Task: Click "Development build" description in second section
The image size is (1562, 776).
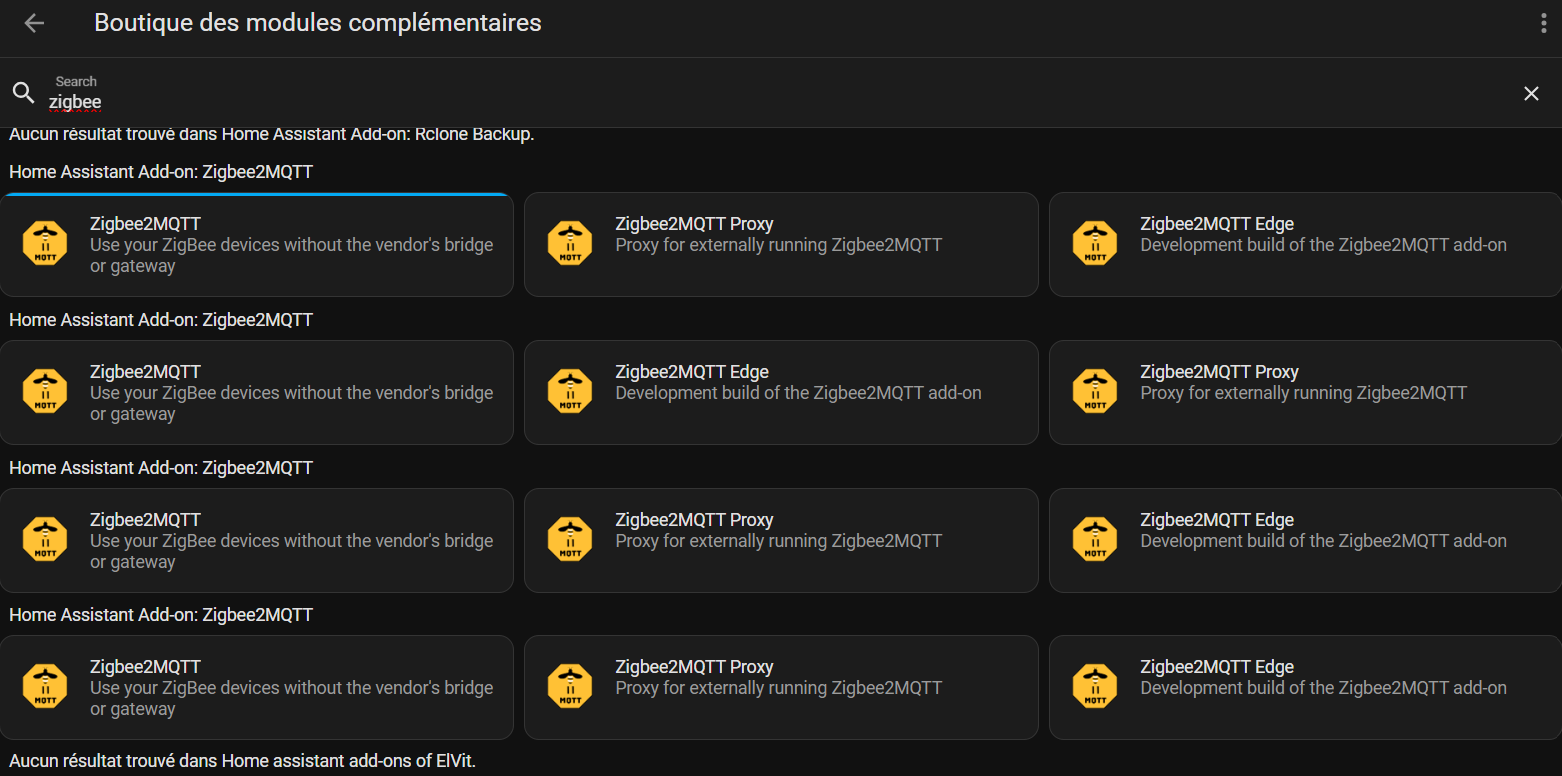Action: pyautogui.click(x=798, y=393)
